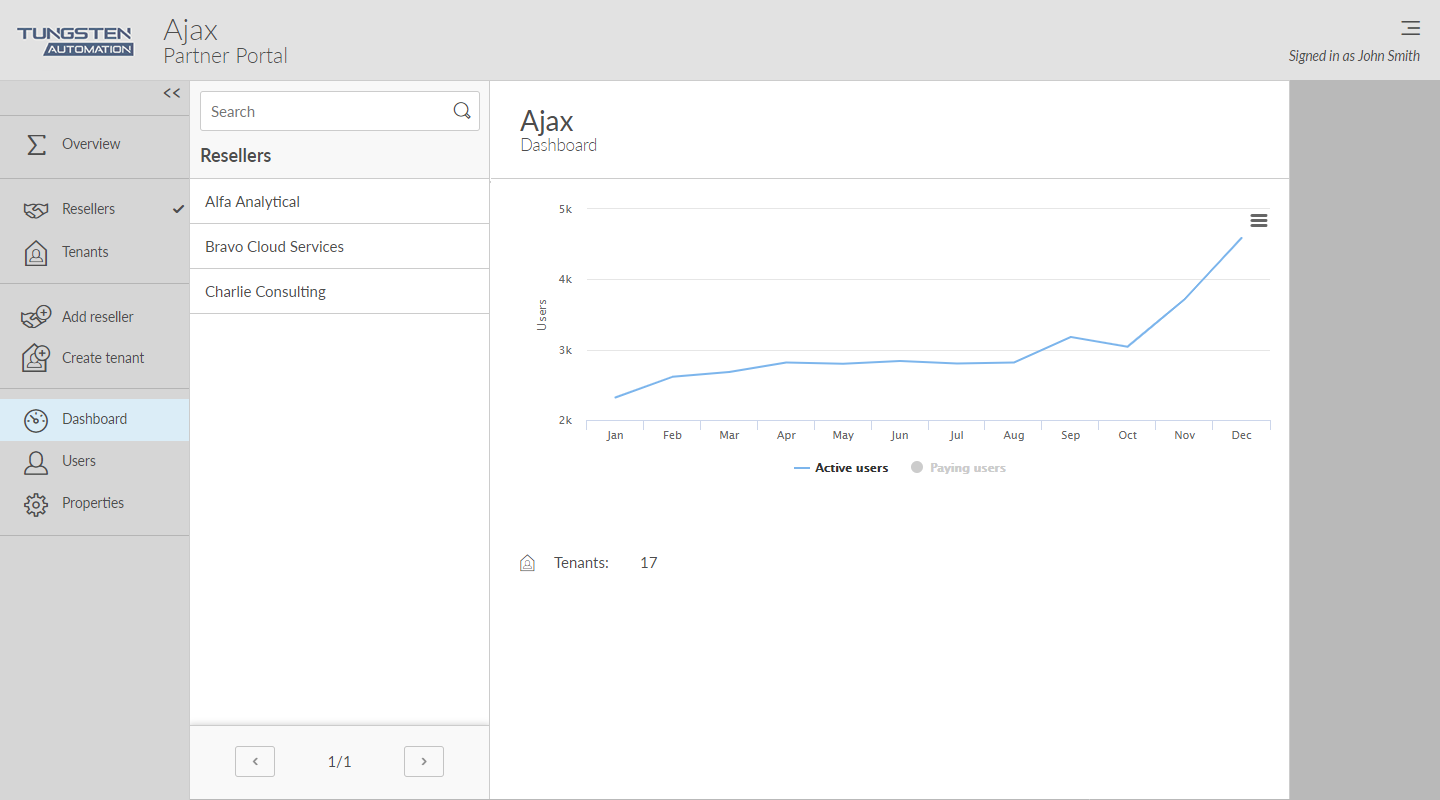
Task: Click into the Search input field
Action: [325, 112]
